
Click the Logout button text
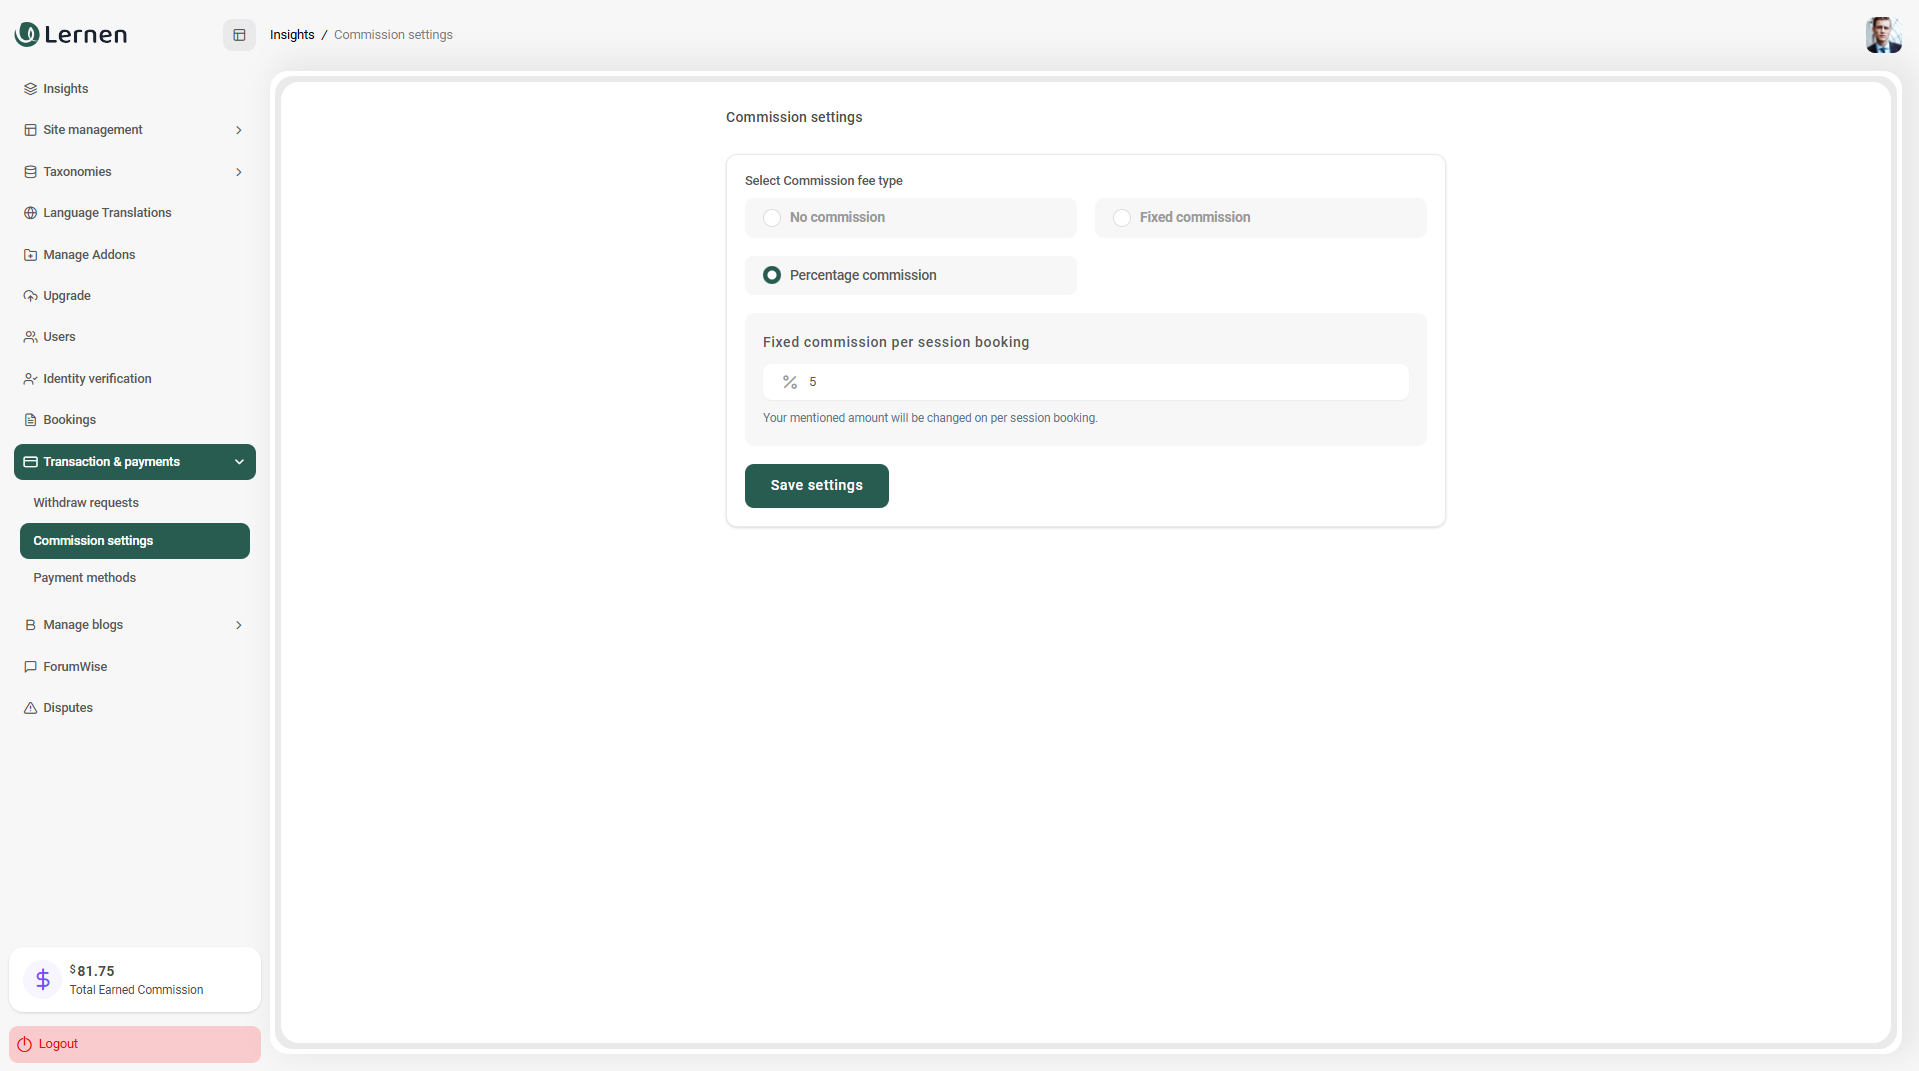(x=58, y=1044)
